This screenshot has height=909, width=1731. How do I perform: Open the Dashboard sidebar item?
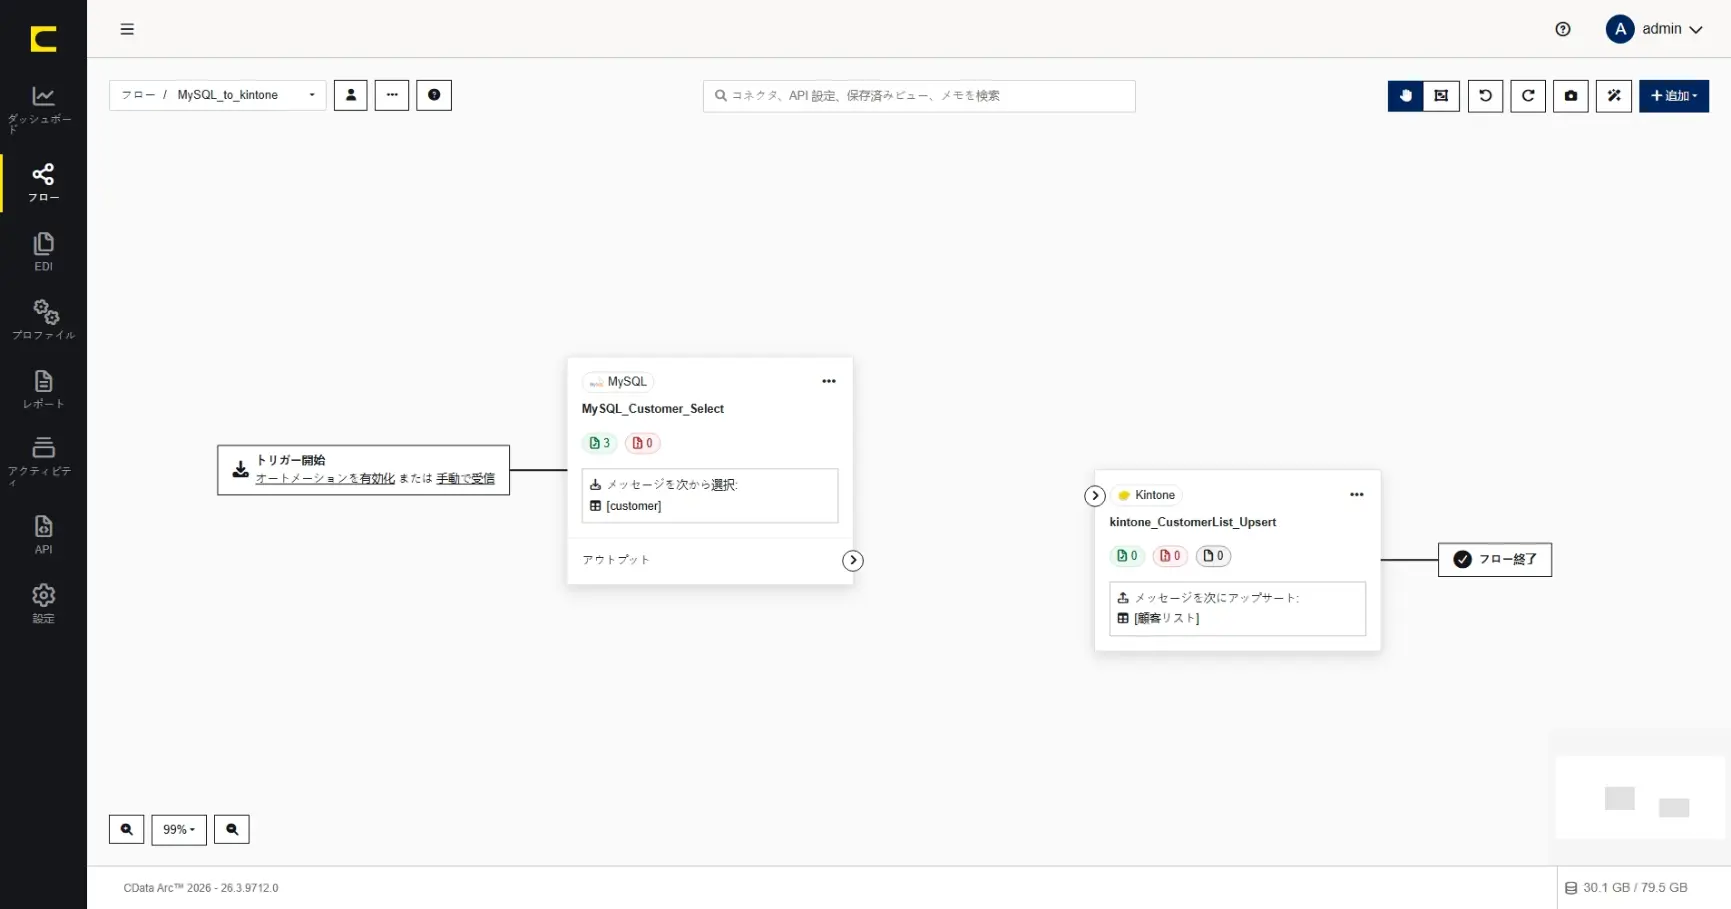[43, 109]
